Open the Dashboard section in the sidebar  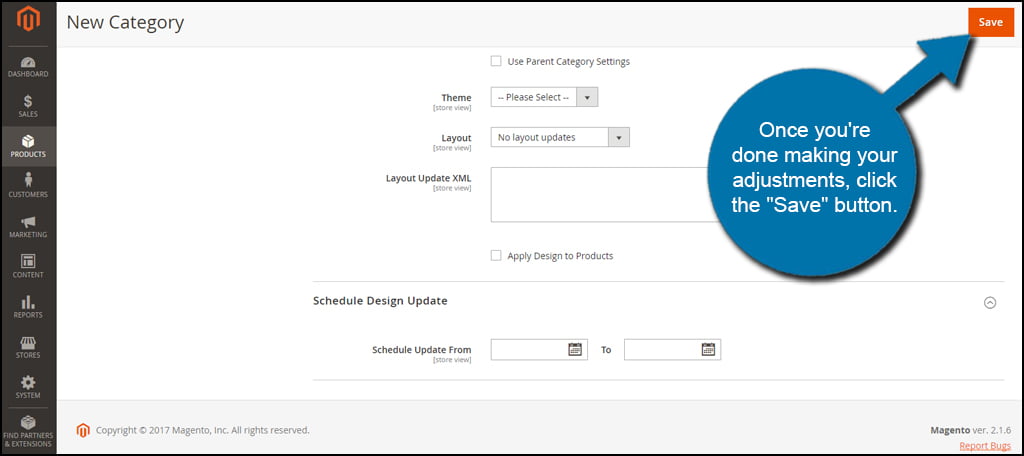pyautogui.click(x=28, y=66)
